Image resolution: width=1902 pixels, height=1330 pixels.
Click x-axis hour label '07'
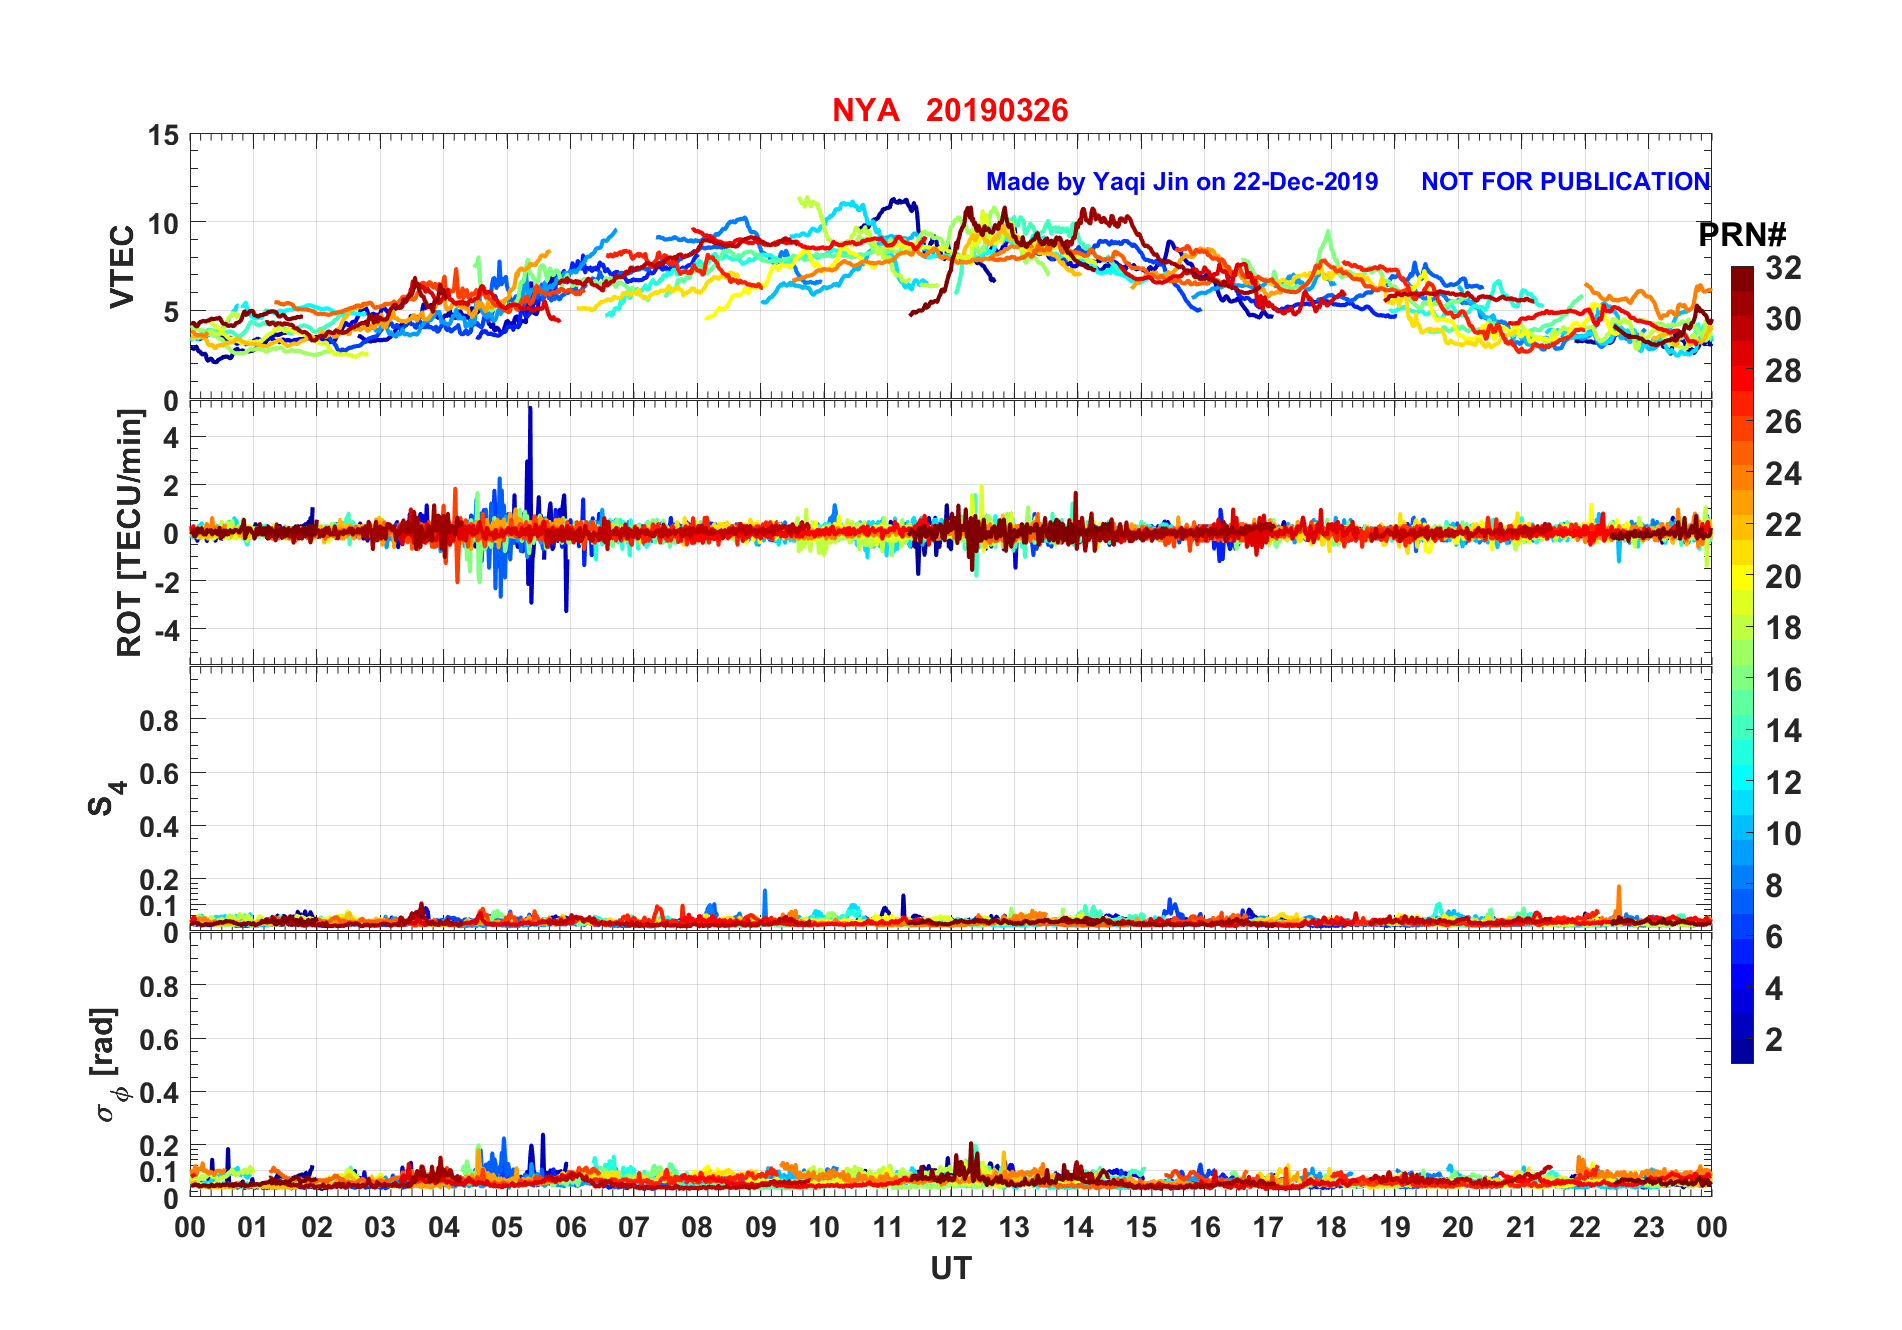click(x=634, y=1227)
